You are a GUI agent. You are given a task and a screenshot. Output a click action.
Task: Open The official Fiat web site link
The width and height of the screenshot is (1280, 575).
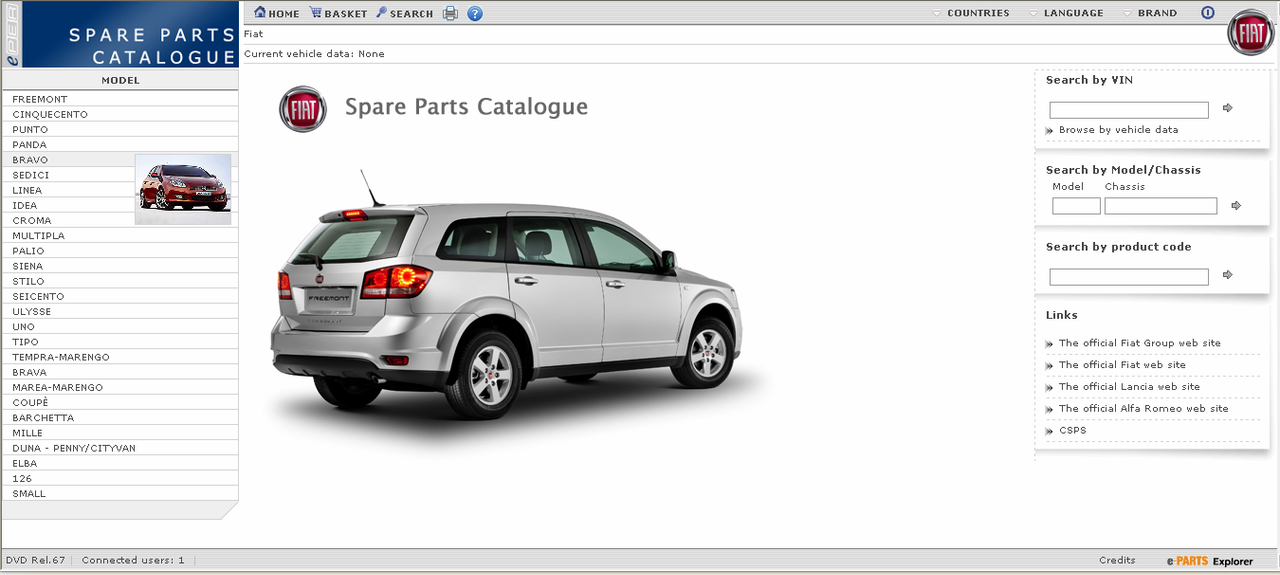(x=1122, y=365)
